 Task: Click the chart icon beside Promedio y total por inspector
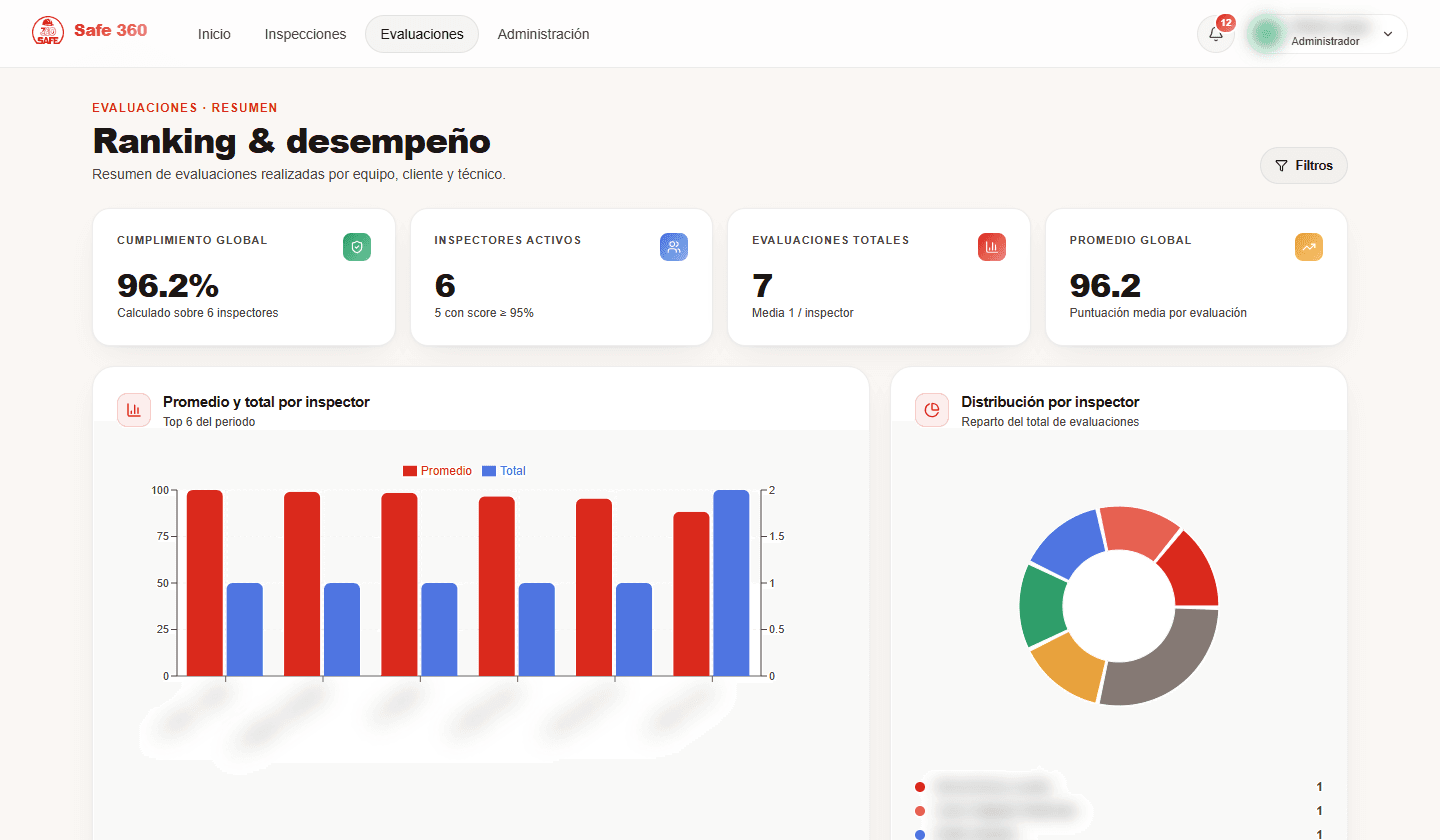[134, 410]
